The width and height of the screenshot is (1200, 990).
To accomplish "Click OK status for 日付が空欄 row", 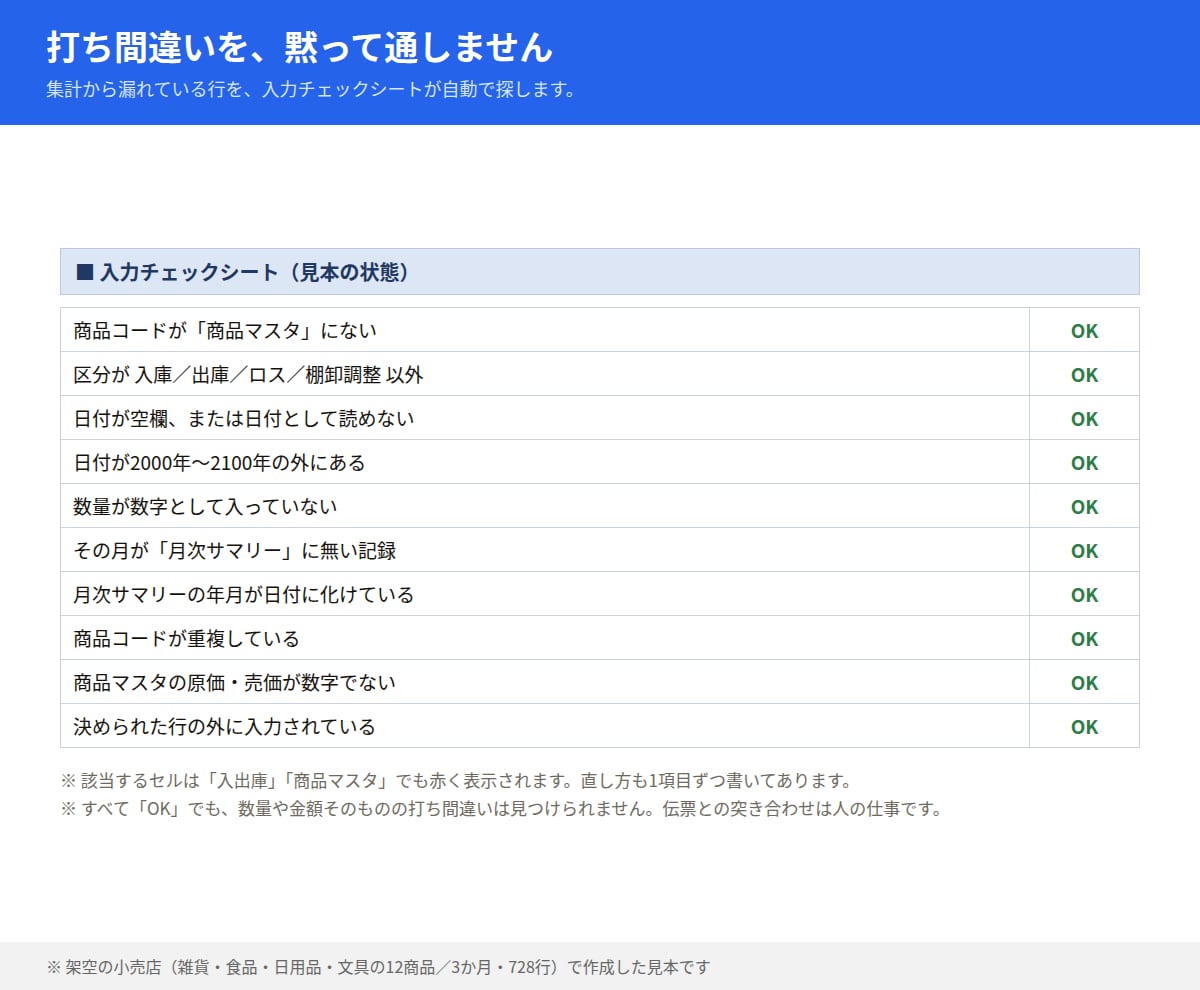I will click(x=1084, y=419).
